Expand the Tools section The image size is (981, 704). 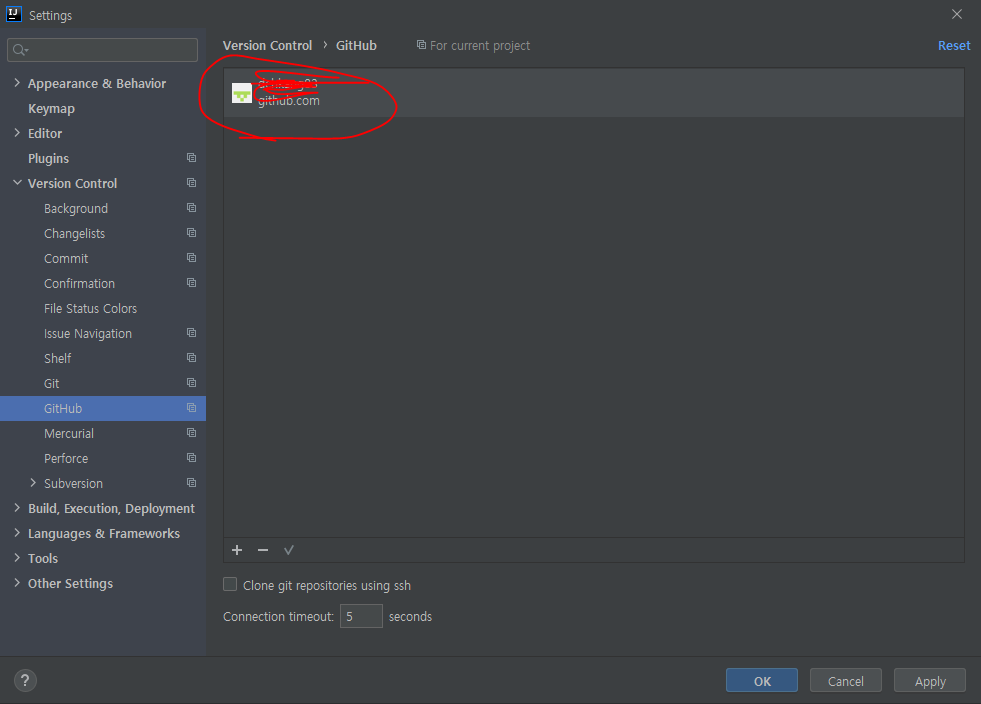17,558
